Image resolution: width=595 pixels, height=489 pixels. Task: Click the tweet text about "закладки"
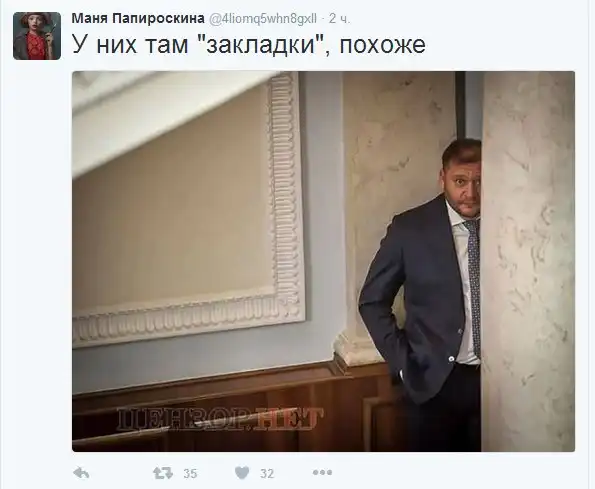coord(249,45)
